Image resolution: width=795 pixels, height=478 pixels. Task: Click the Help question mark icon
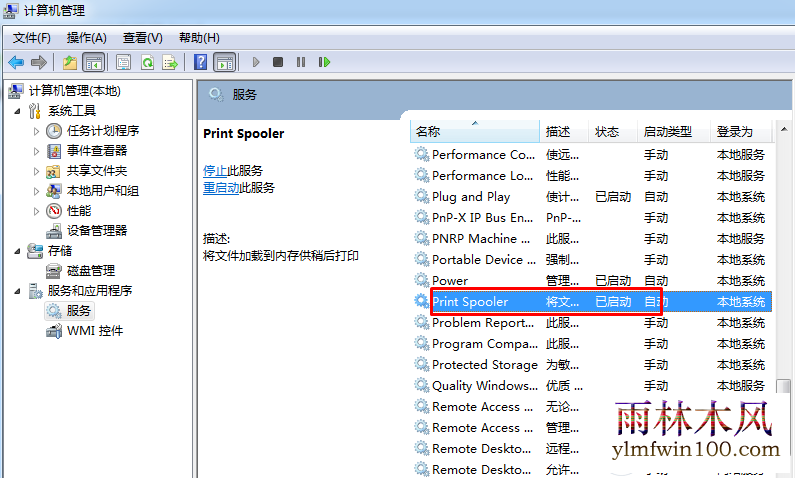[x=201, y=62]
